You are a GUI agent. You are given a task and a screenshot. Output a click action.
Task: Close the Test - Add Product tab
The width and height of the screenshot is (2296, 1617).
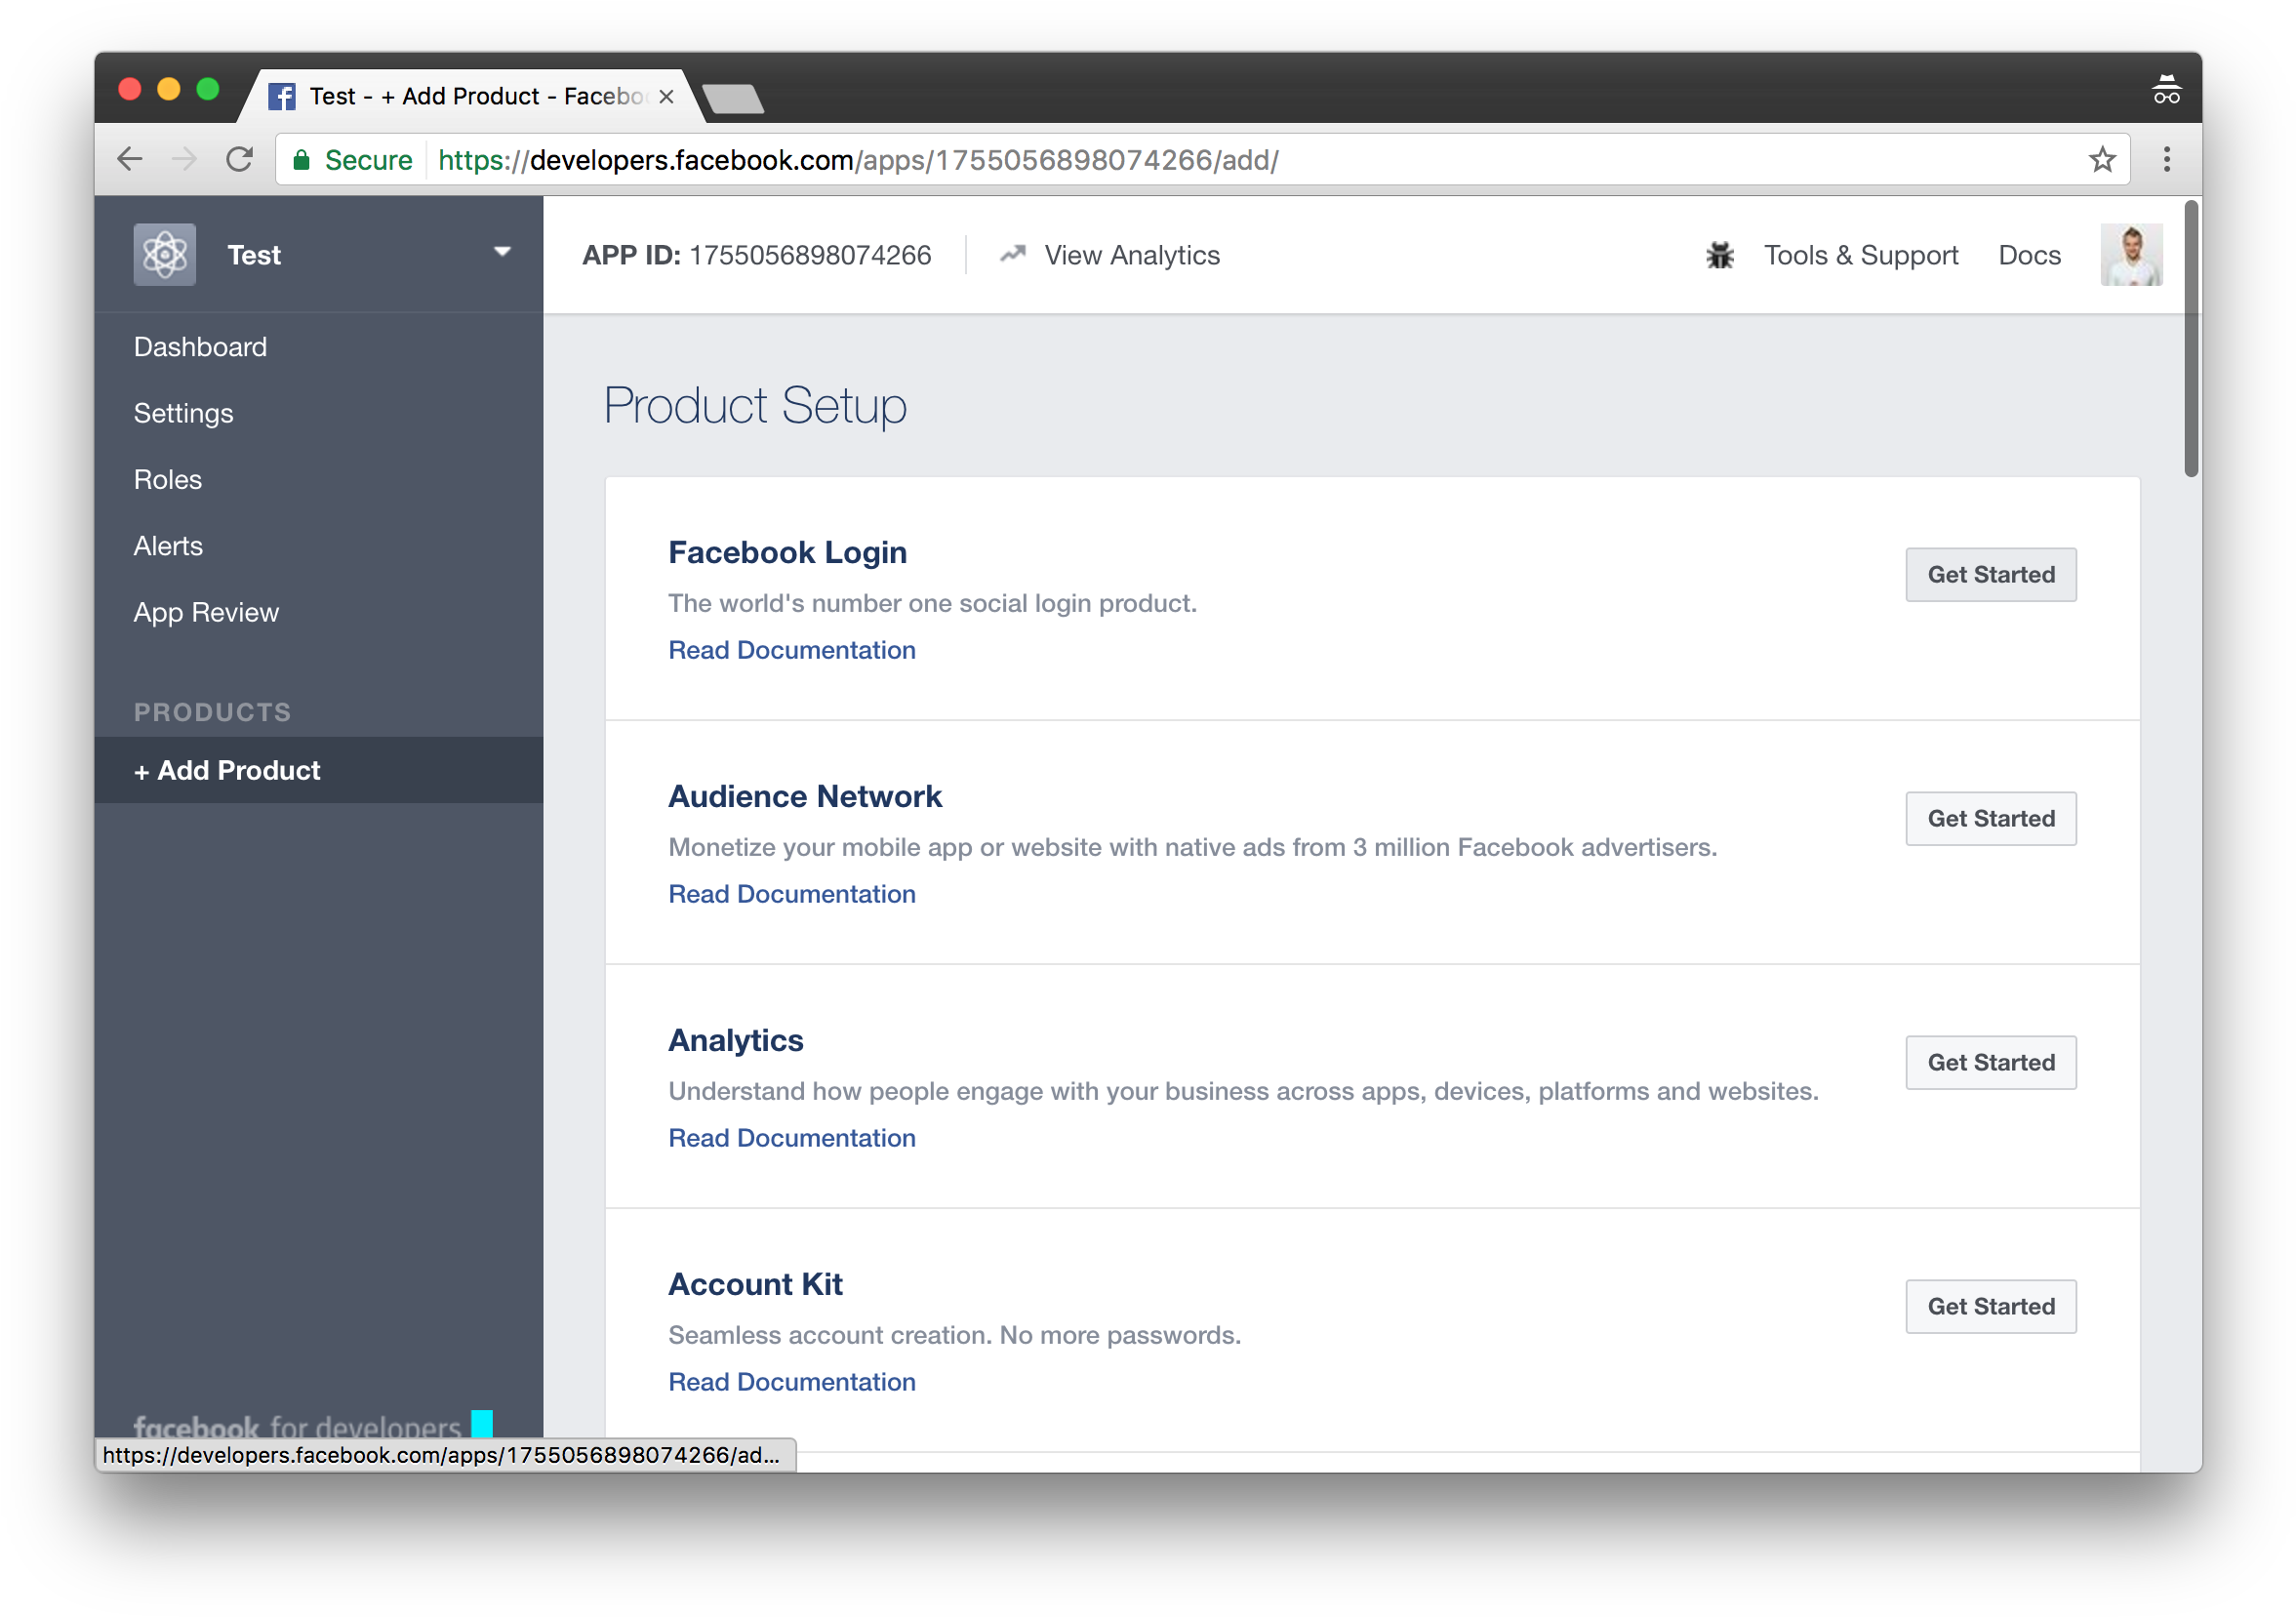666,96
